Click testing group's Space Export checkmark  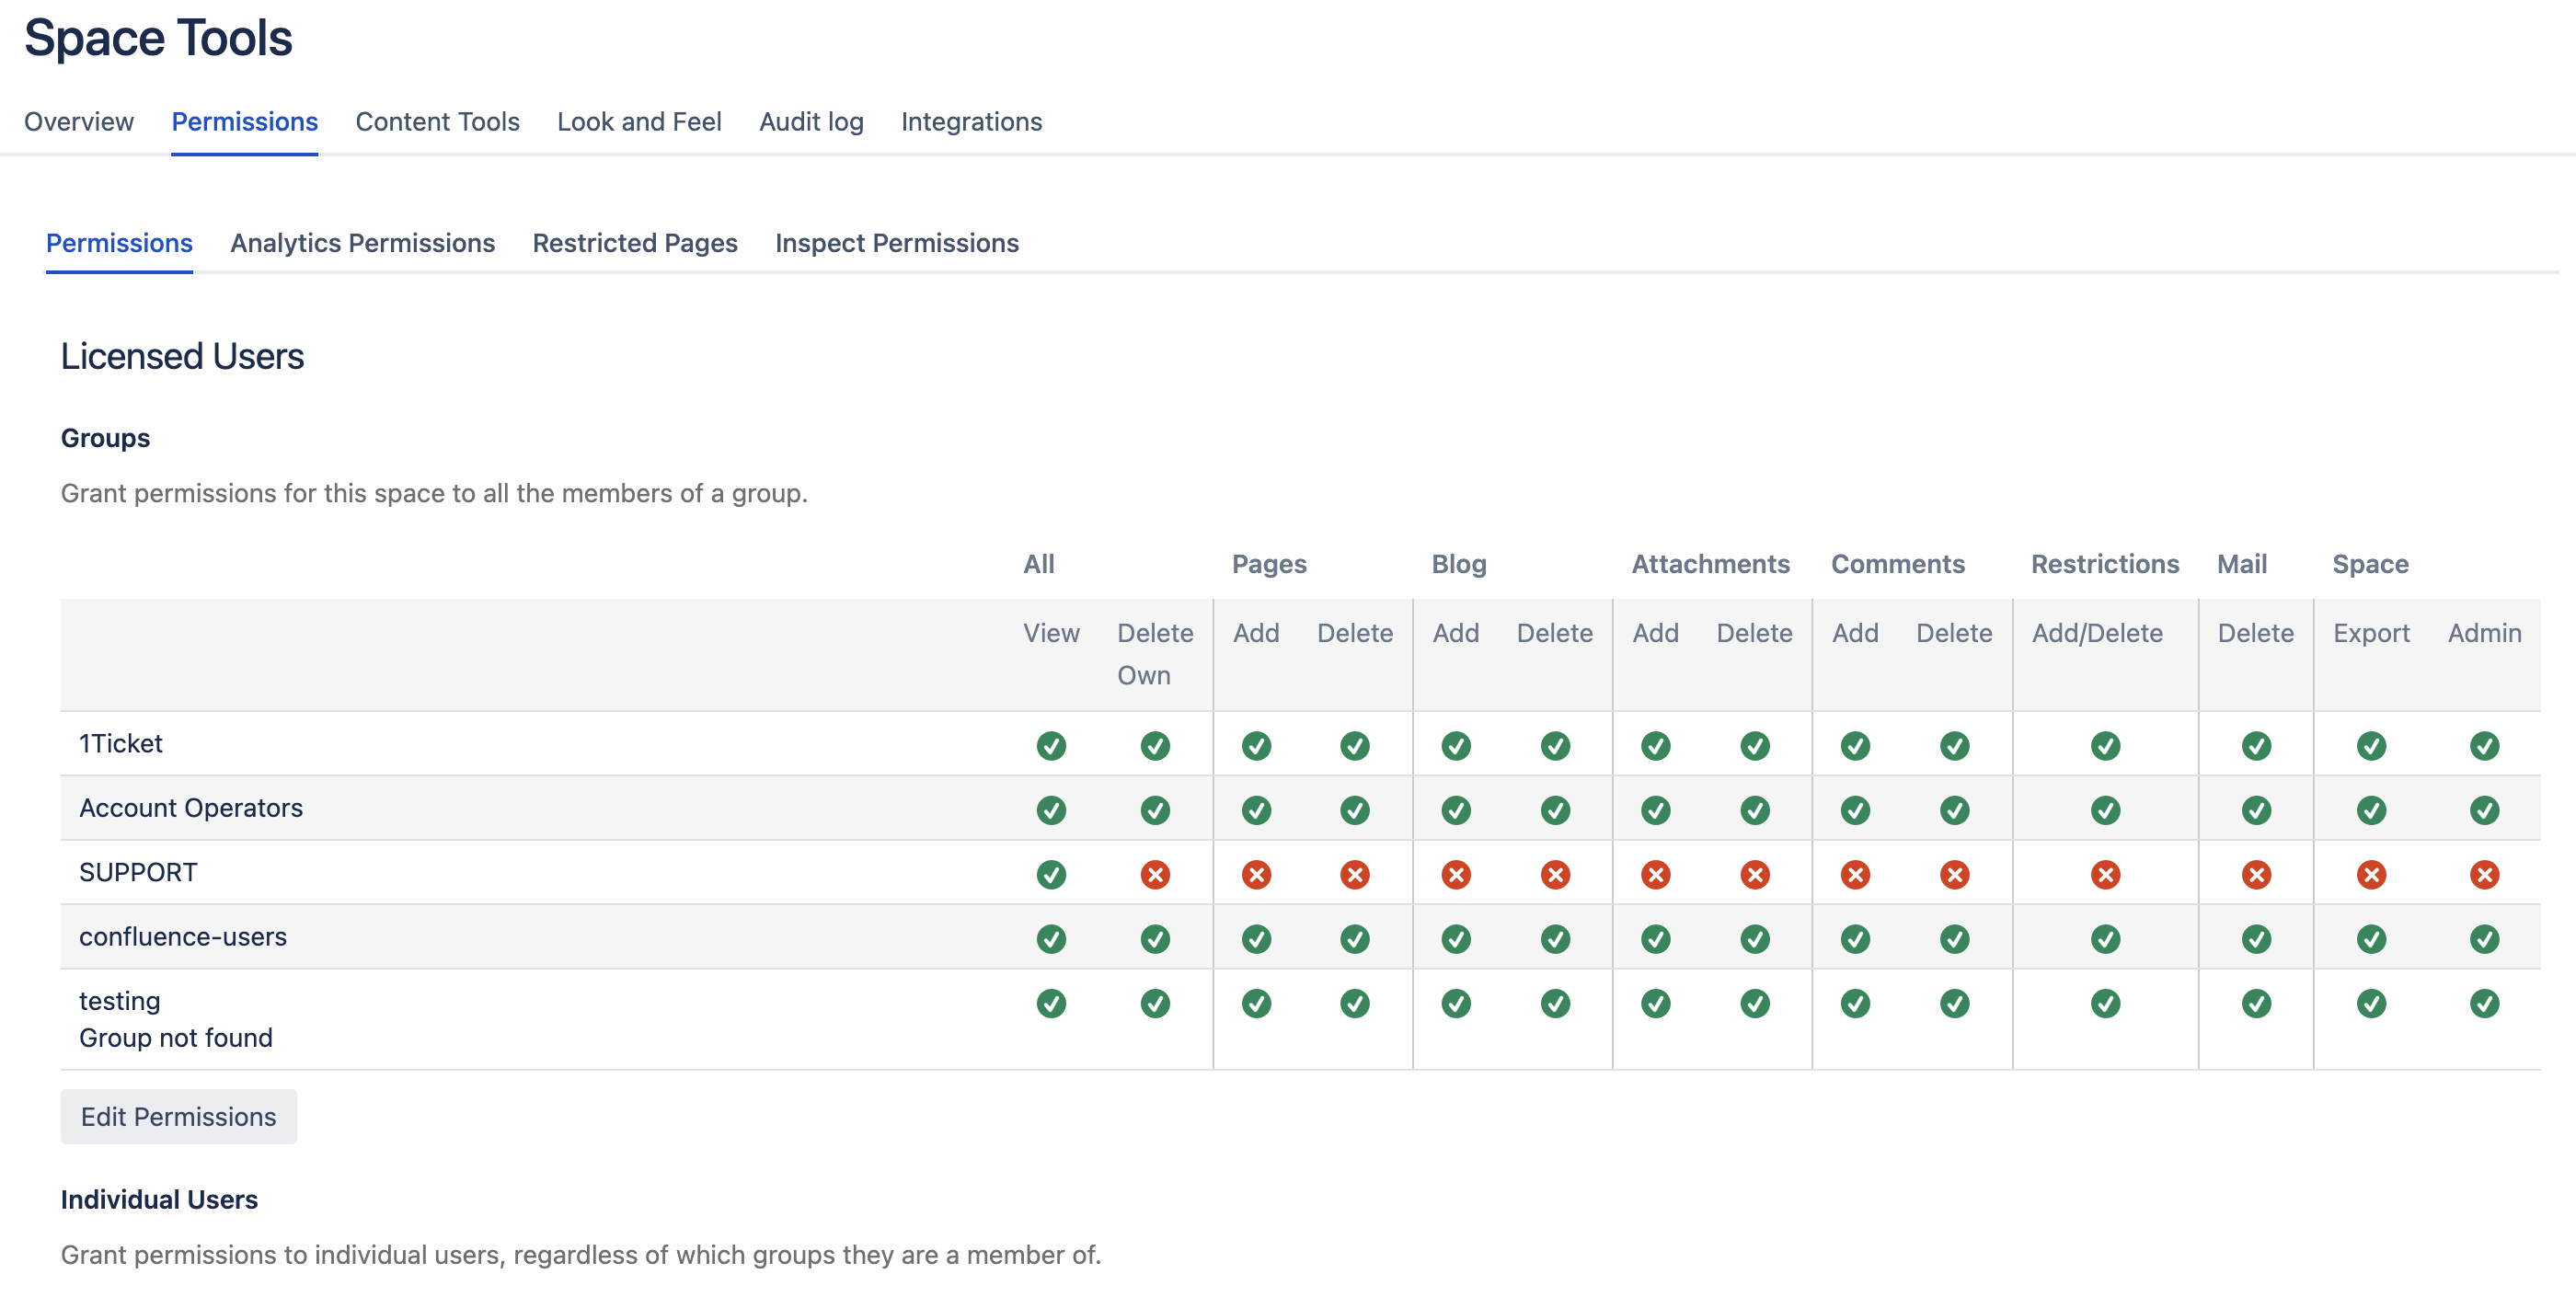2371,1003
